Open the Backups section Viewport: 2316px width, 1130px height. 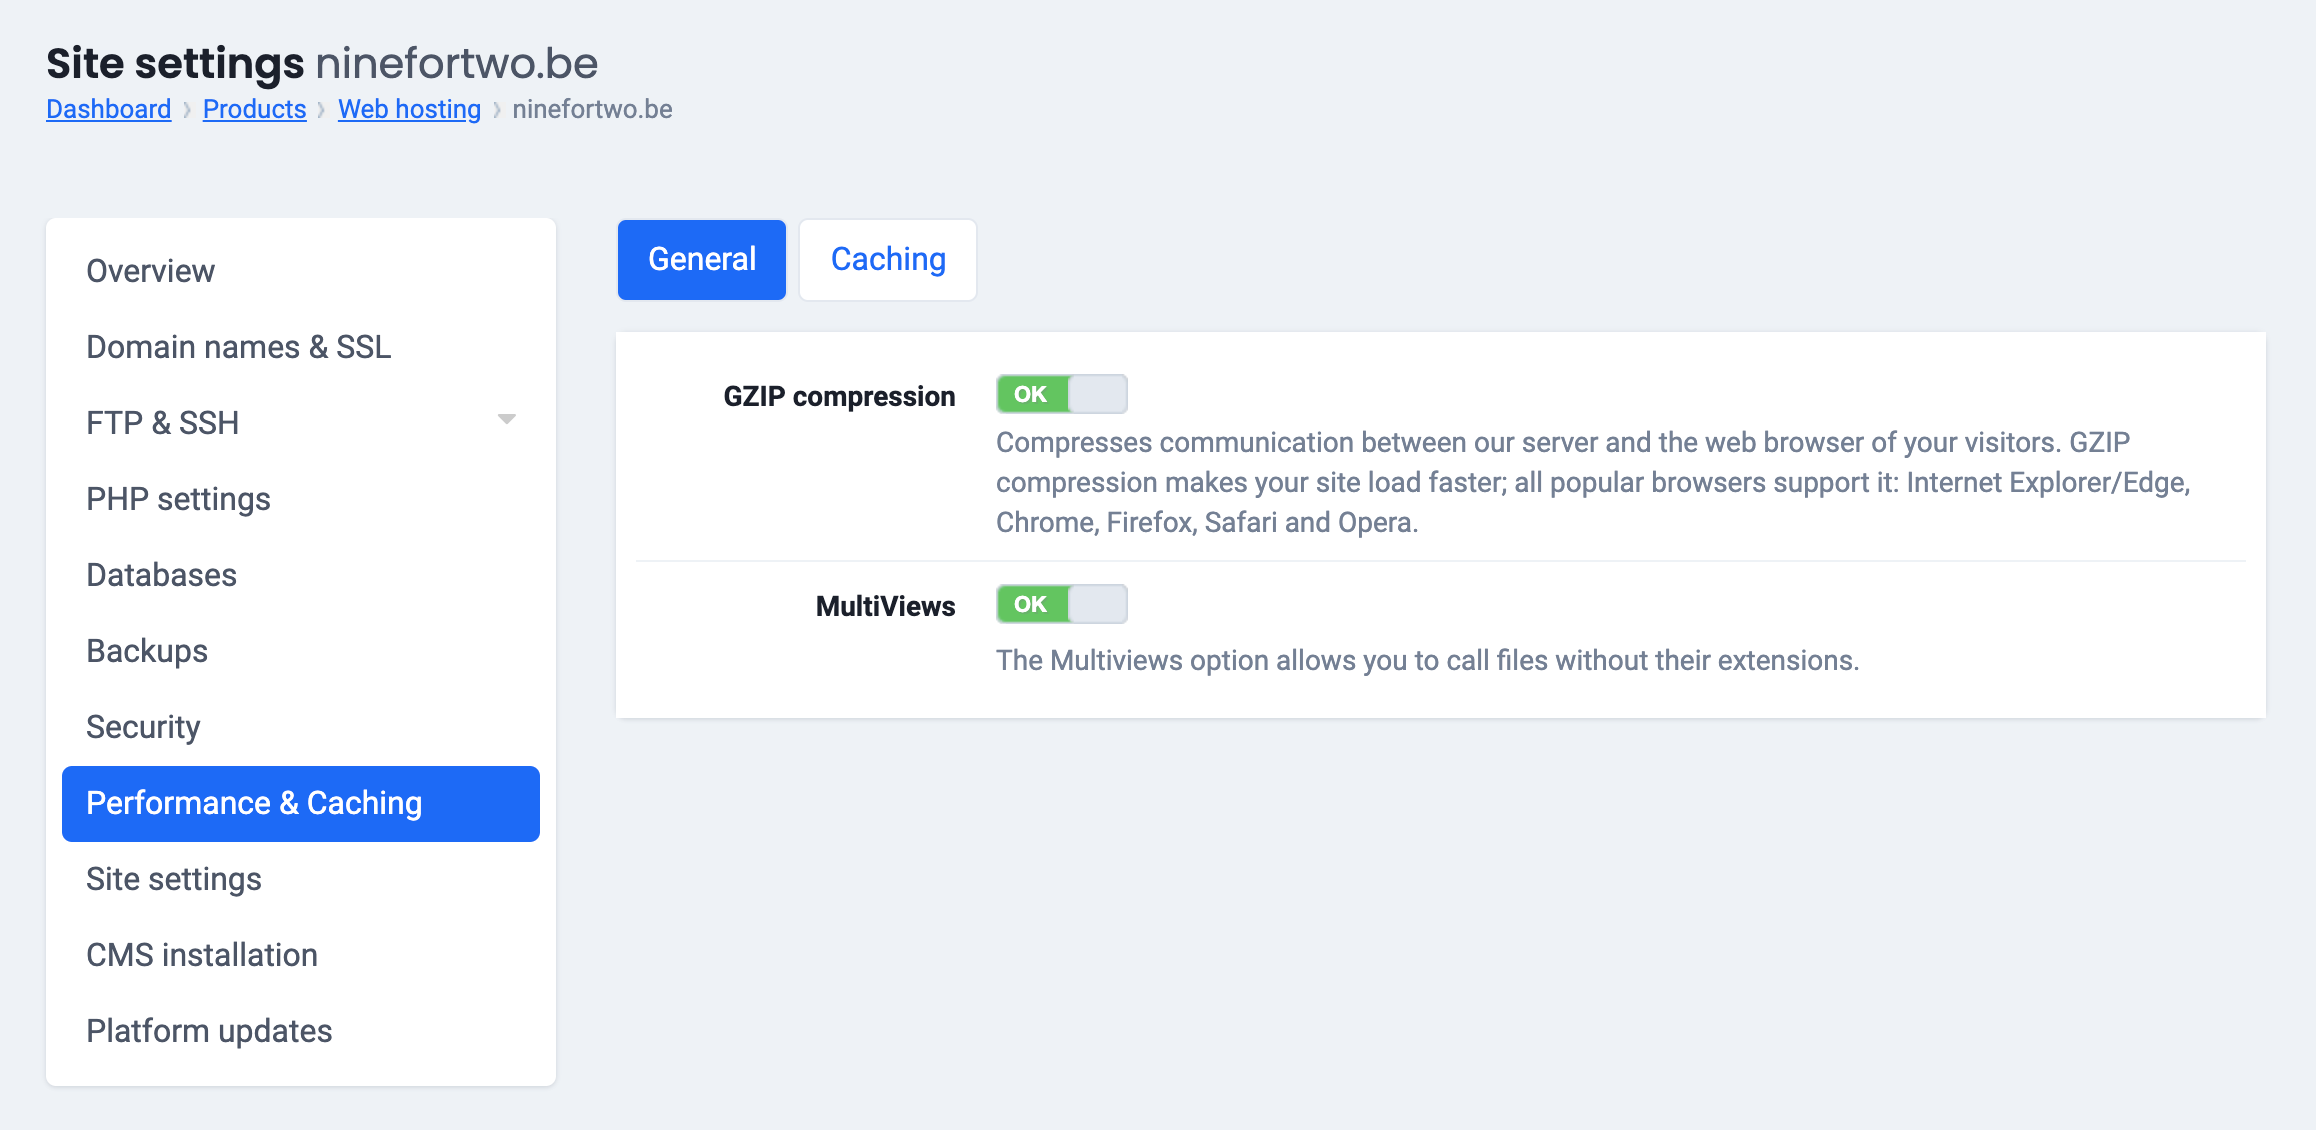coord(147,651)
